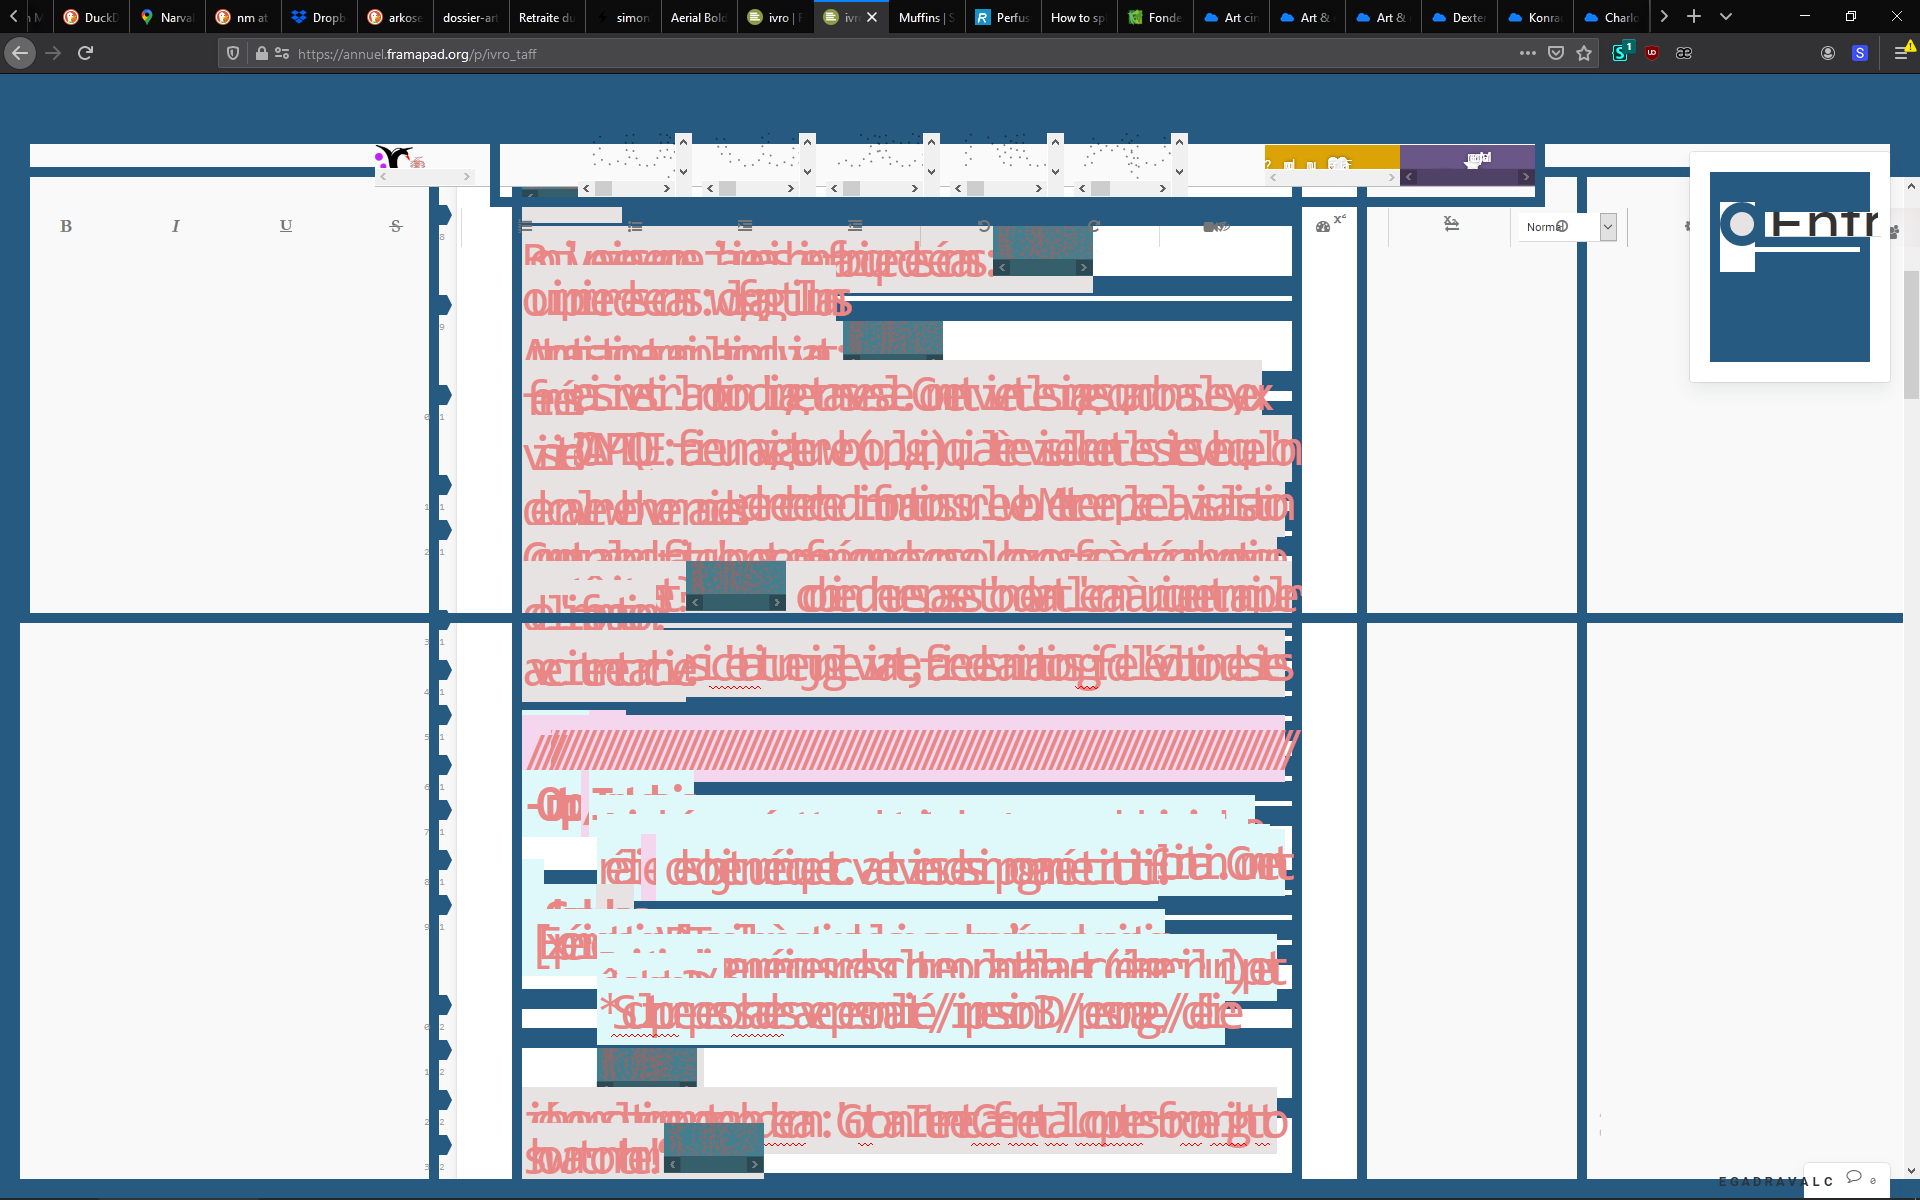
Task: Reload the page with the refresh icon
Action: [x=86, y=53]
